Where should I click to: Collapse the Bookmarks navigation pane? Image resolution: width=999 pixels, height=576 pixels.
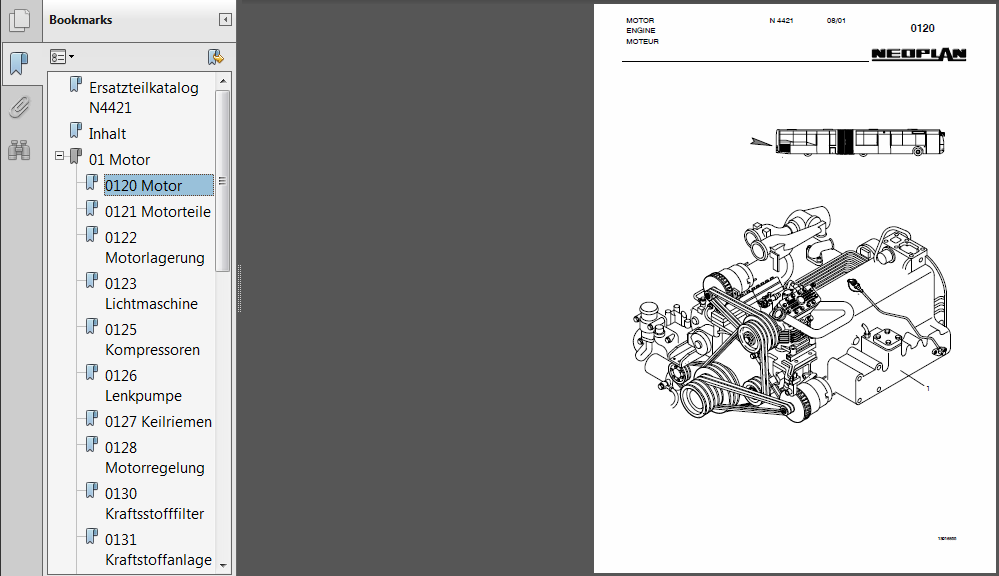coord(225,20)
